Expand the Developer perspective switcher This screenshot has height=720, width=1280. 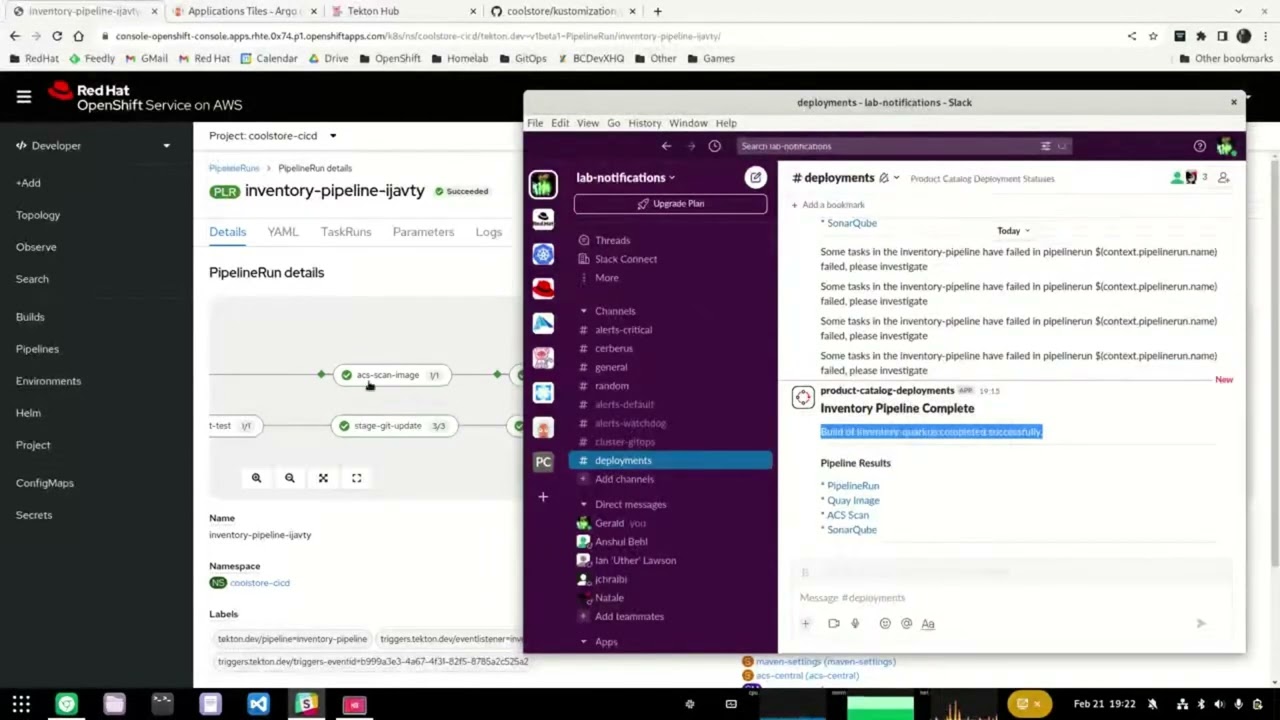click(x=92, y=146)
